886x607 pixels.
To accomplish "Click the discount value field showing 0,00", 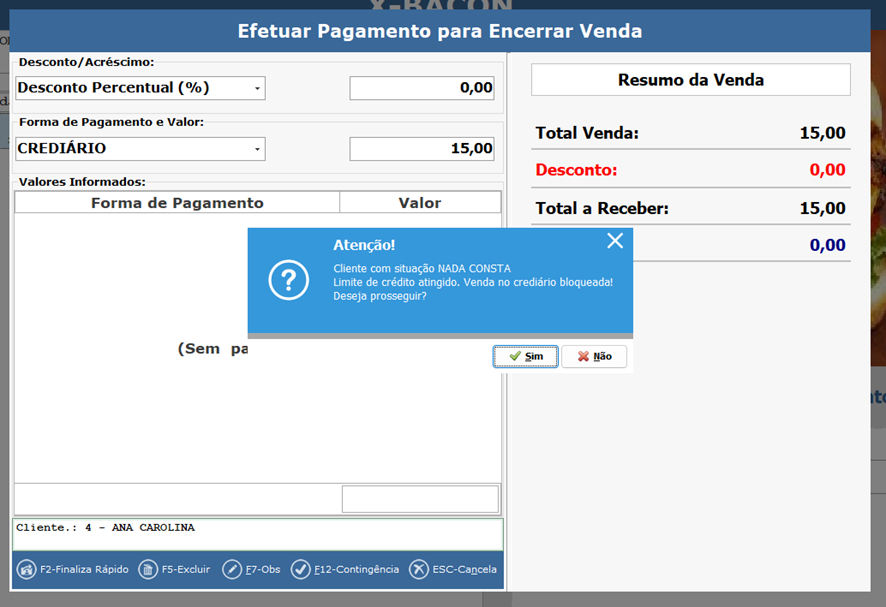I will pyautogui.click(x=421, y=88).
